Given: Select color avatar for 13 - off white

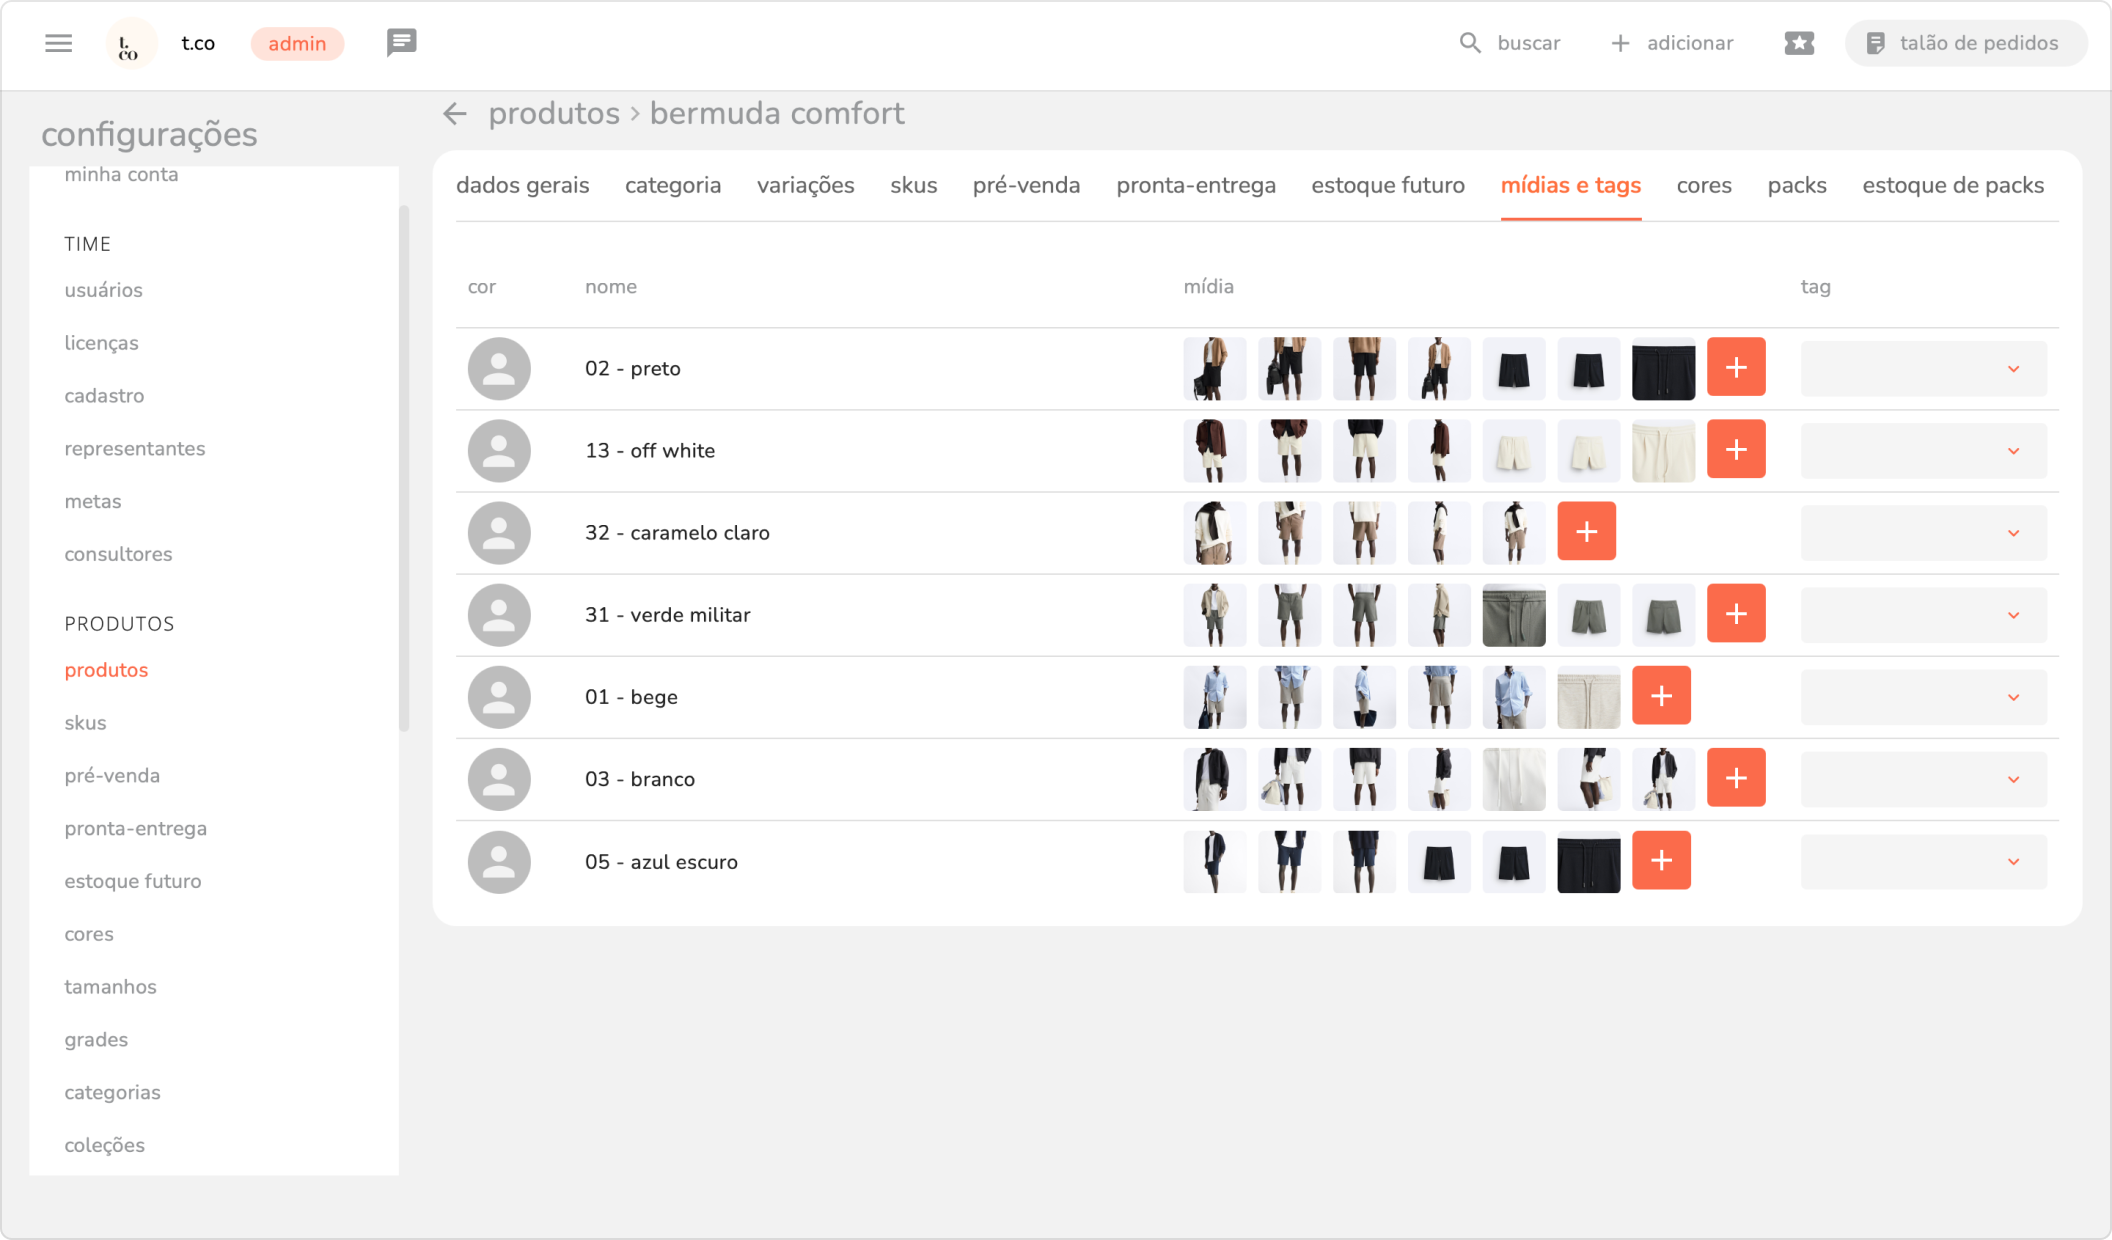Looking at the screenshot, I should 499,451.
